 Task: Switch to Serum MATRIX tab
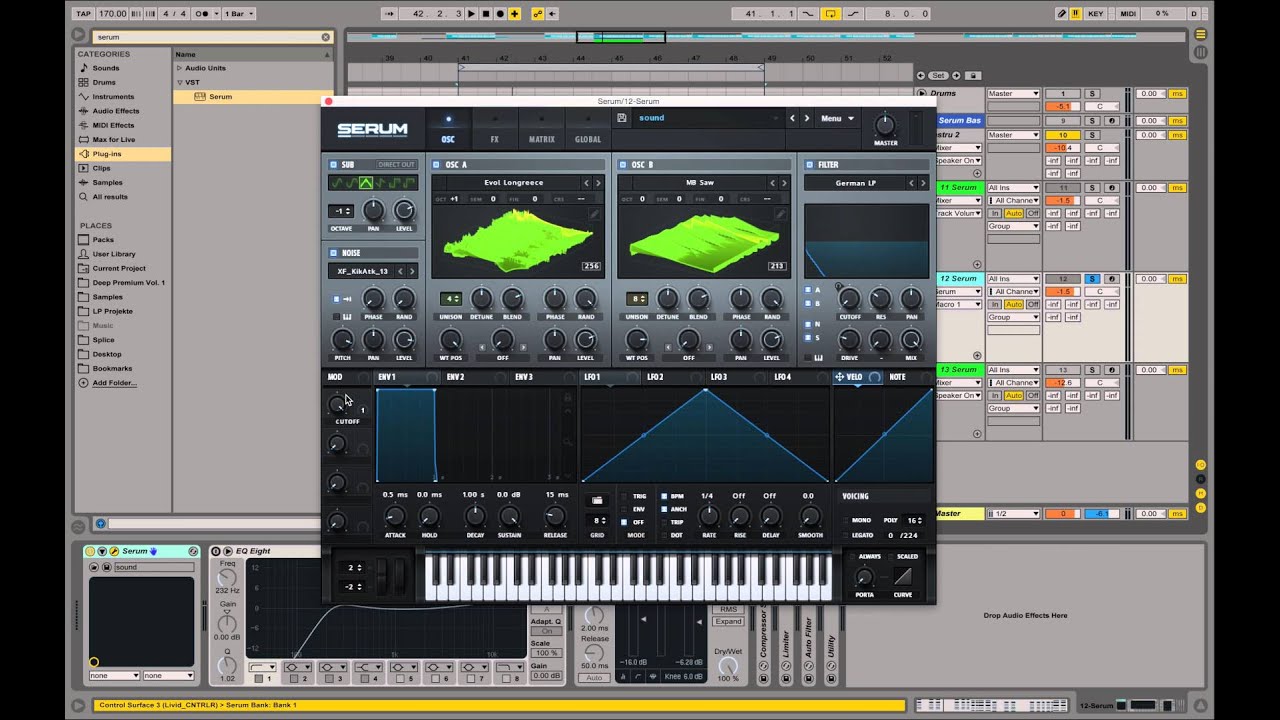point(541,132)
